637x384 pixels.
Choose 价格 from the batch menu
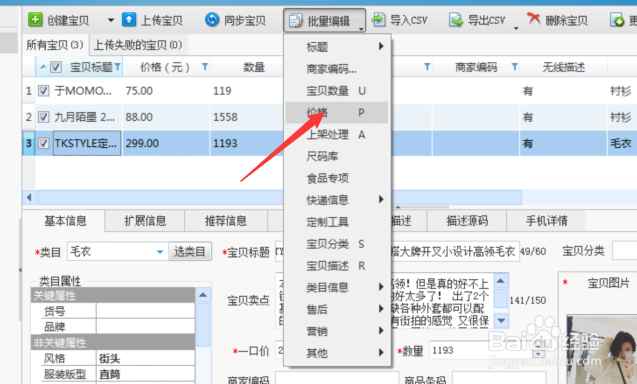[337, 113]
